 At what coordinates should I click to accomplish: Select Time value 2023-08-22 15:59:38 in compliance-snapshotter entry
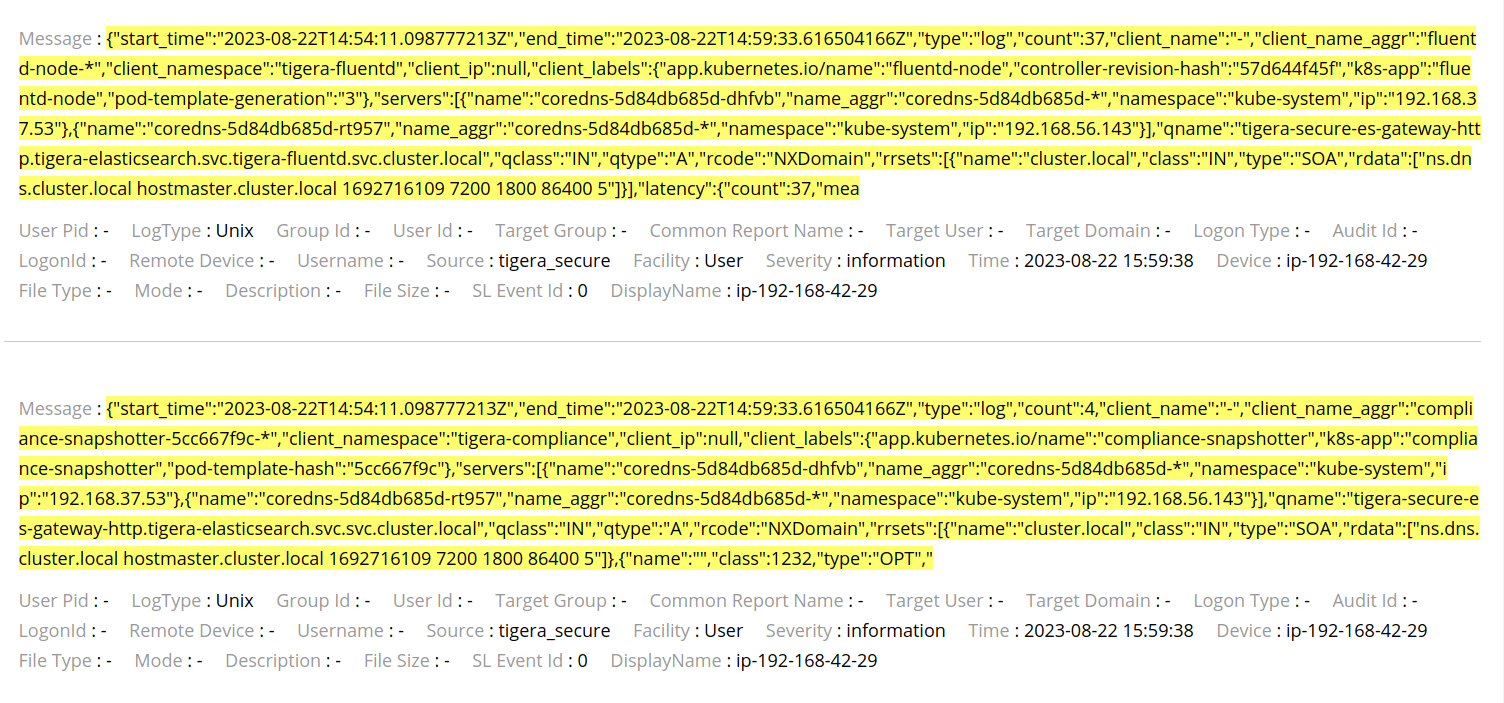tap(1109, 631)
